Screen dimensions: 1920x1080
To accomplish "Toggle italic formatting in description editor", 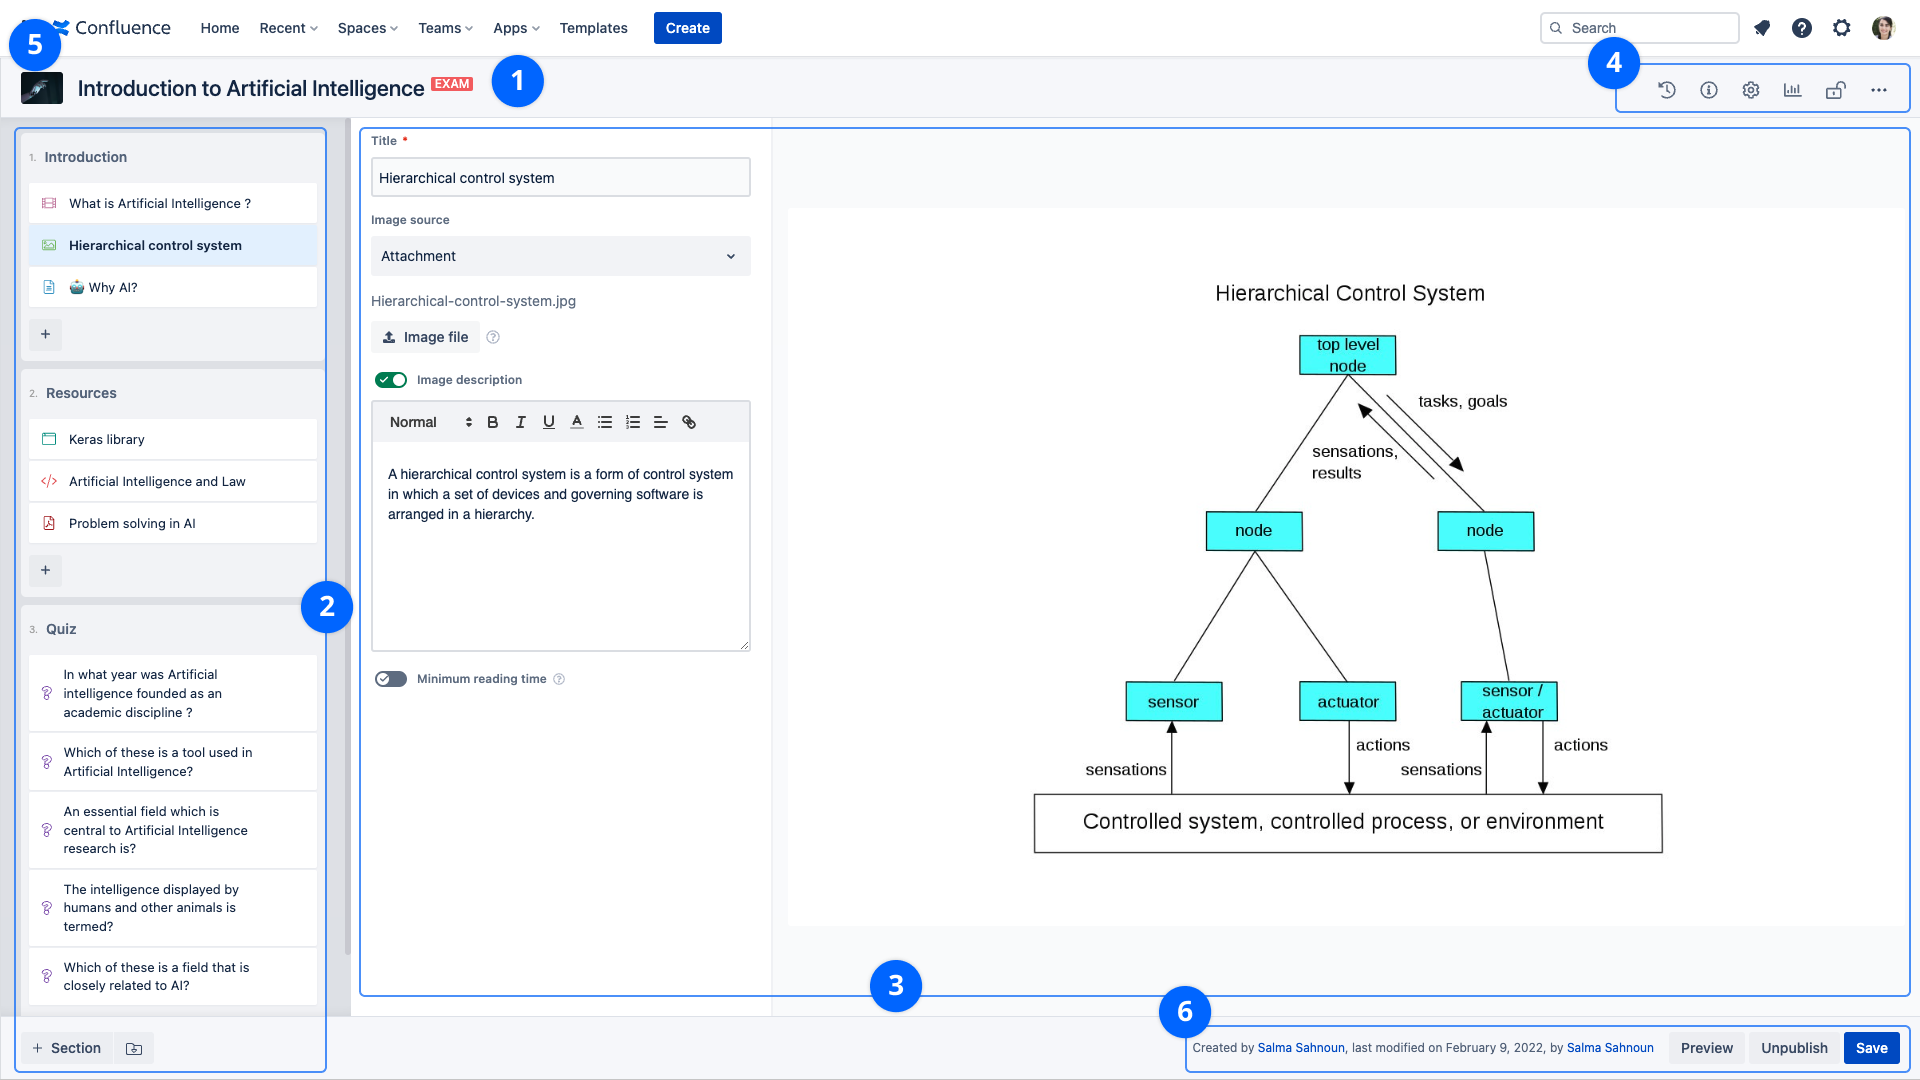I will pos(520,422).
